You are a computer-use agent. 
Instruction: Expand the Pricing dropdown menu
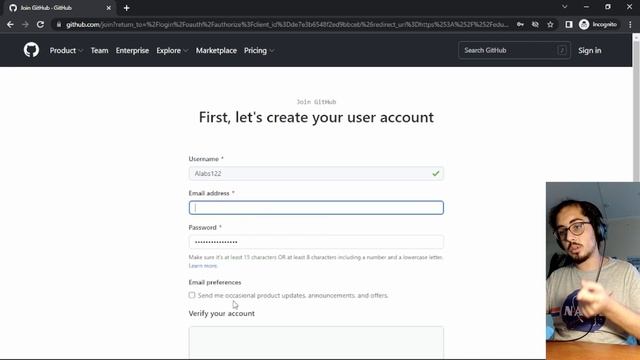(x=259, y=51)
